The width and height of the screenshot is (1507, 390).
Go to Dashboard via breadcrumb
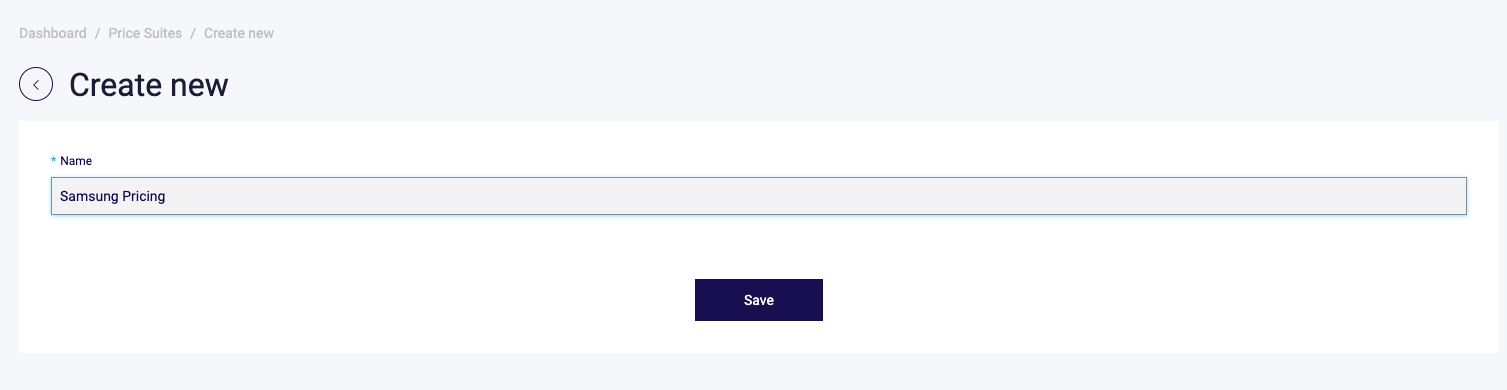click(53, 33)
